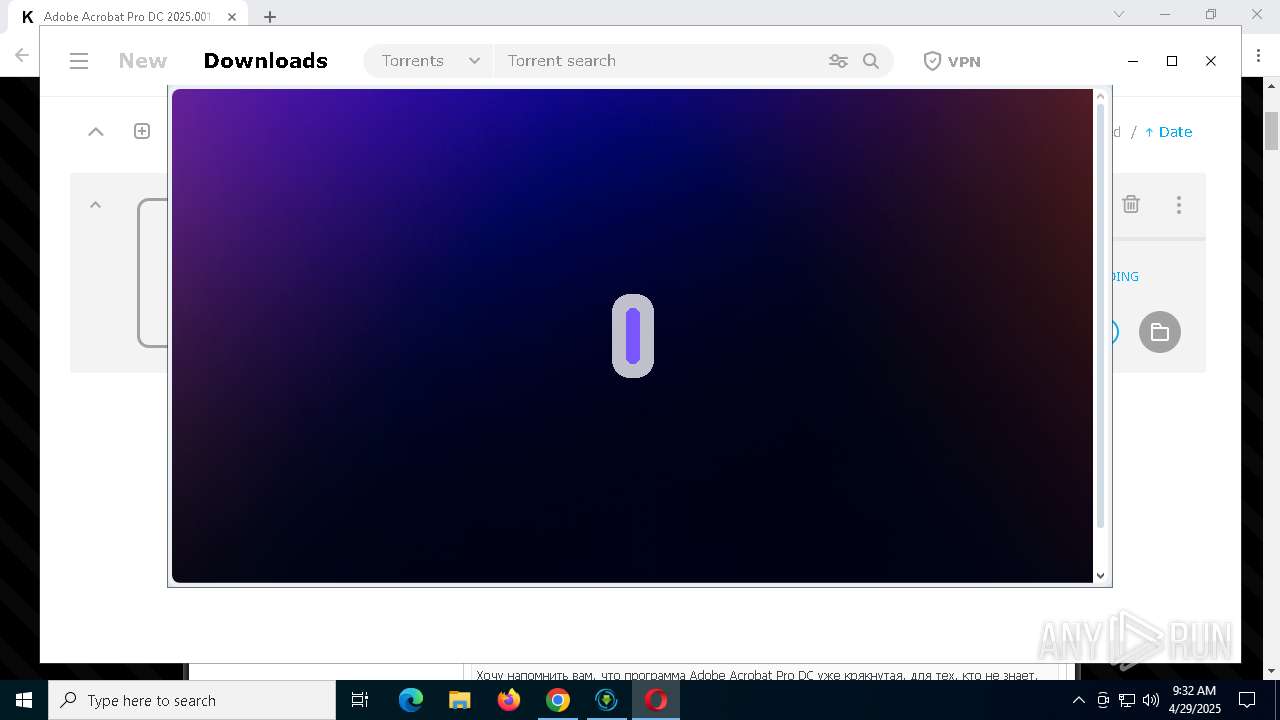1280x720 pixels.
Task: Collapse all torrents with top chevron
Action: (96, 131)
